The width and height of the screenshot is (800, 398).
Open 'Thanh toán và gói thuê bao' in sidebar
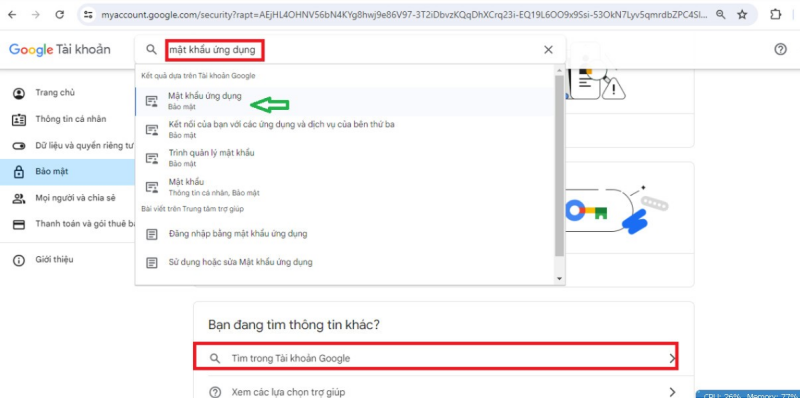click(x=67, y=224)
